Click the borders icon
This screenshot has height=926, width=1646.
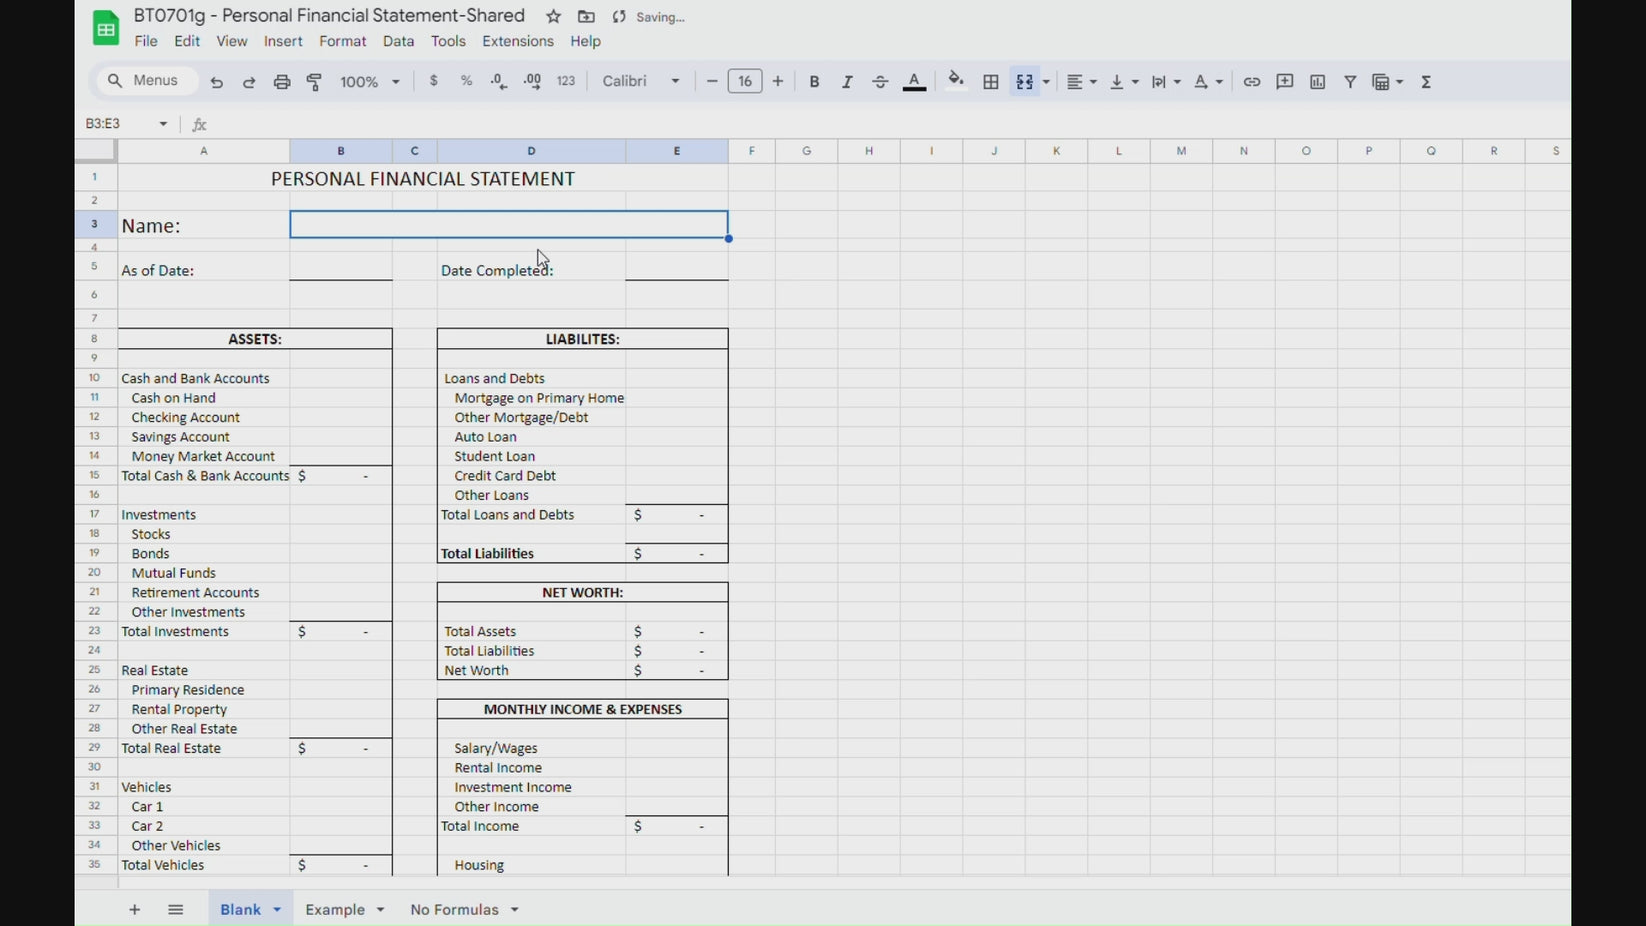[x=991, y=82]
